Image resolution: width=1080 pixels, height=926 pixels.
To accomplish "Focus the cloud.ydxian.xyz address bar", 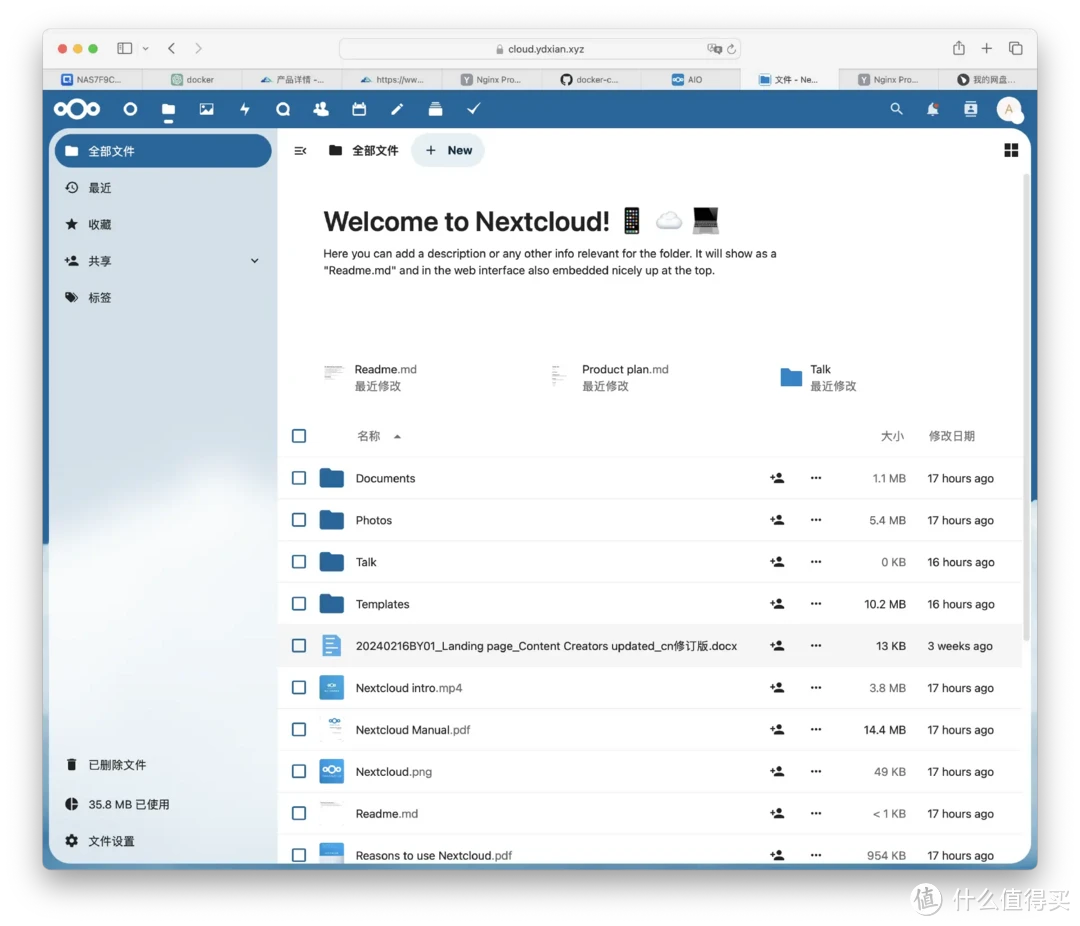I will pos(540,49).
